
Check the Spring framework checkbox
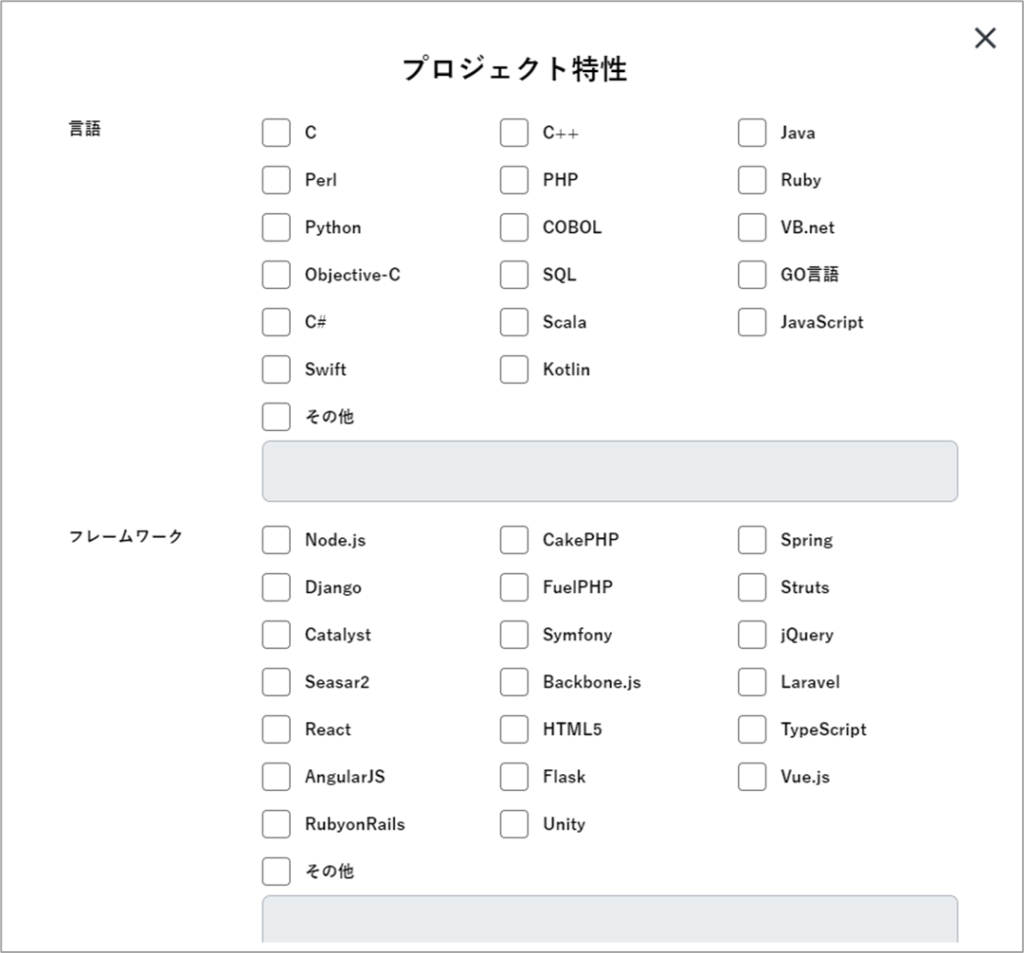point(752,540)
